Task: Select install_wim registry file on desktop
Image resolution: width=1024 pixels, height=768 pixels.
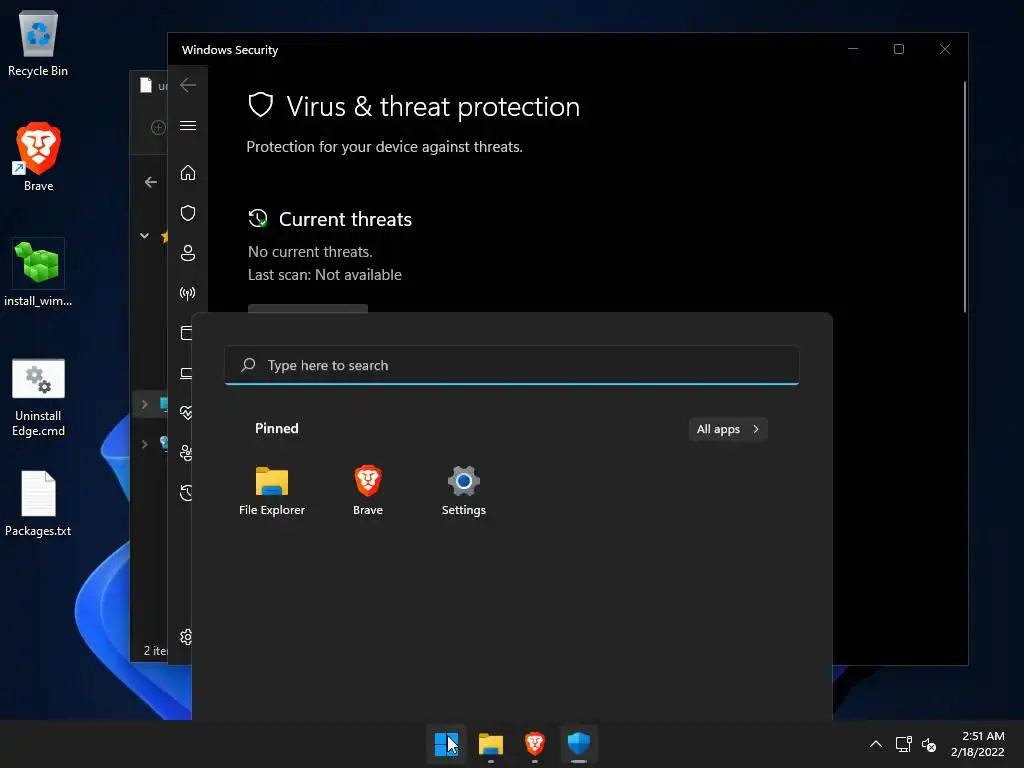Action: [x=38, y=272]
